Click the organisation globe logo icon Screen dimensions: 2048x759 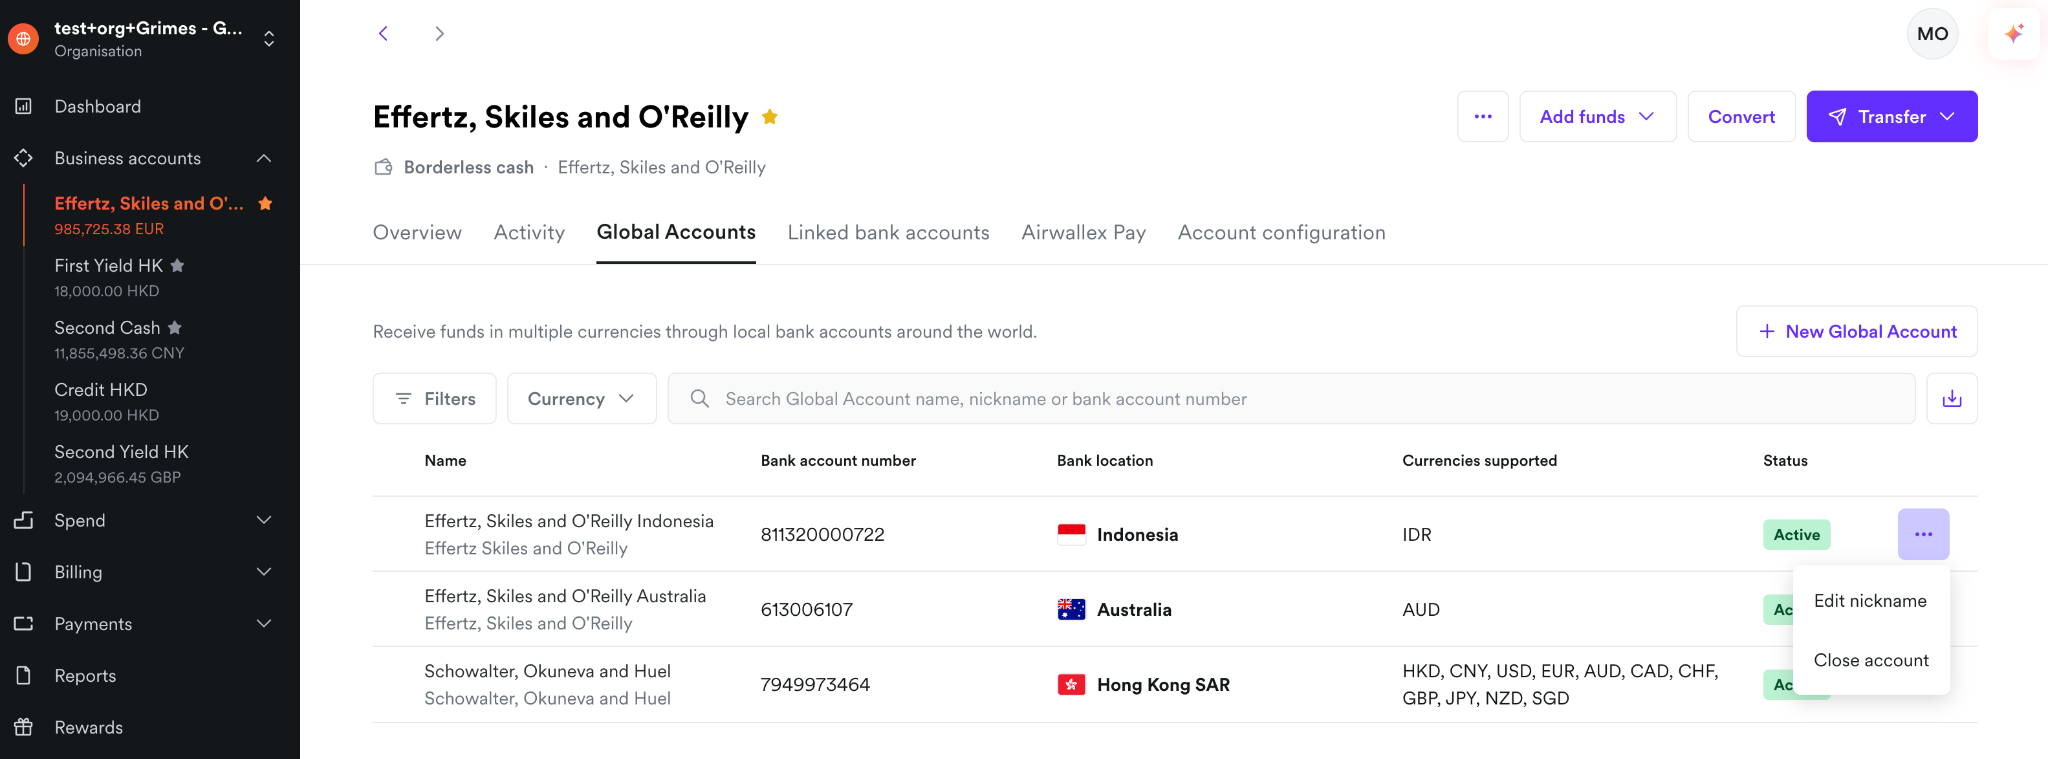[23, 39]
